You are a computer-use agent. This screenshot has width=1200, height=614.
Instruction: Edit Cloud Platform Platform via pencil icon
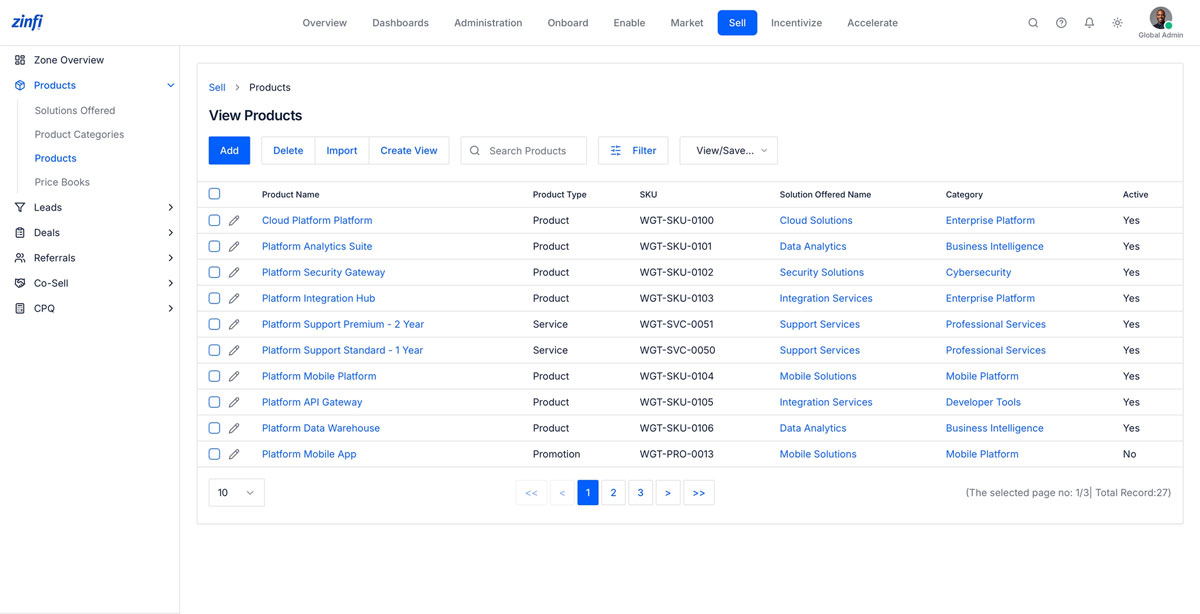click(234, 220)
